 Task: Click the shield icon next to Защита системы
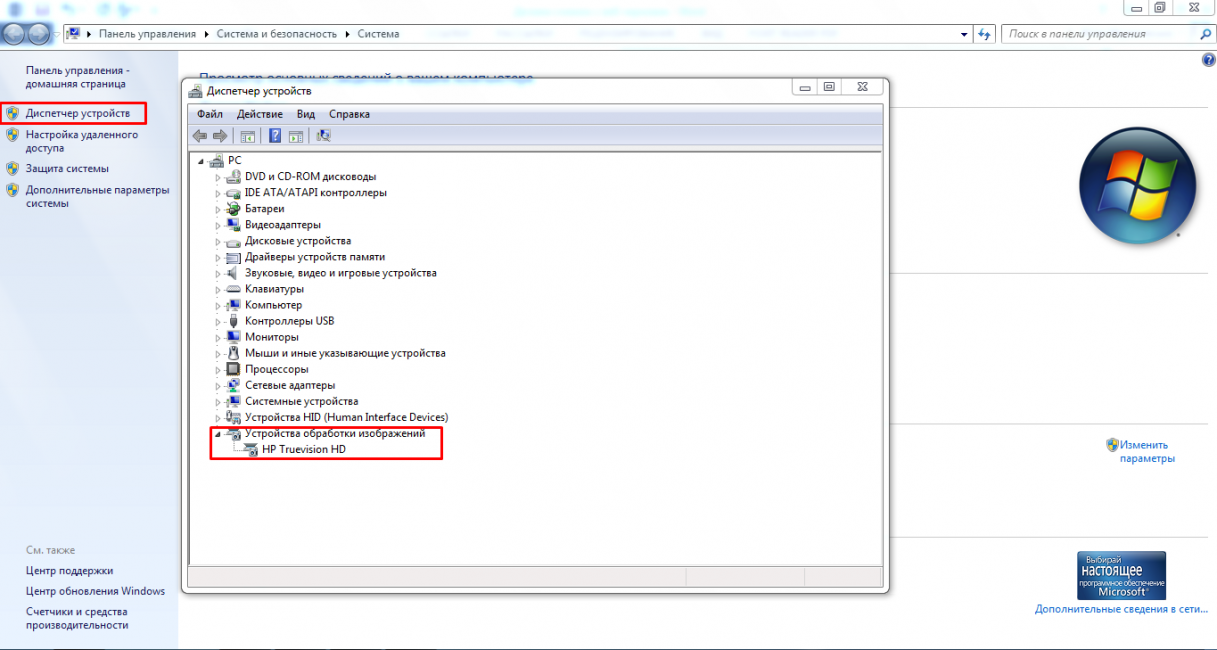pyautogui.click(x=12, y=169)
